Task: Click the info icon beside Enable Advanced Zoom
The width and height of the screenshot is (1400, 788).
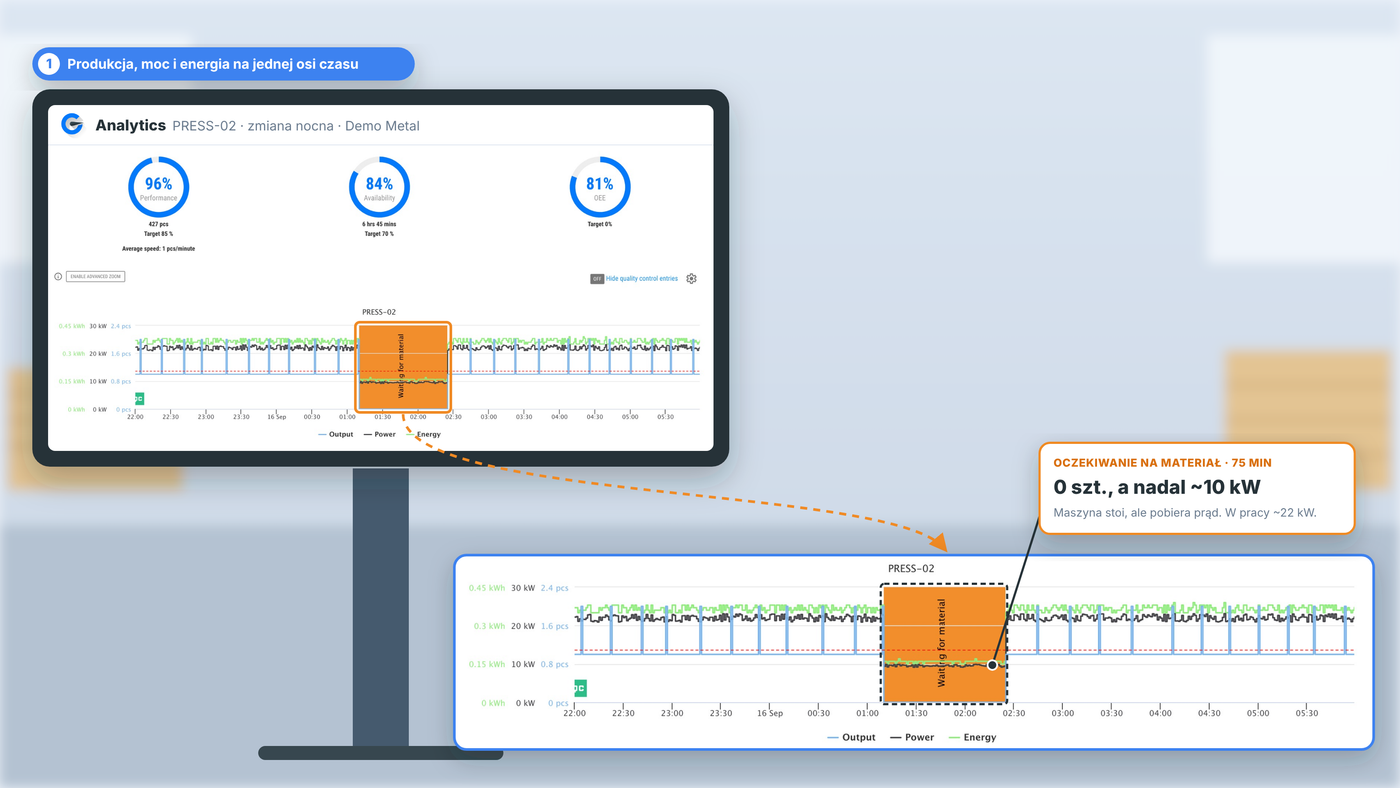Action: coord(58,277)
